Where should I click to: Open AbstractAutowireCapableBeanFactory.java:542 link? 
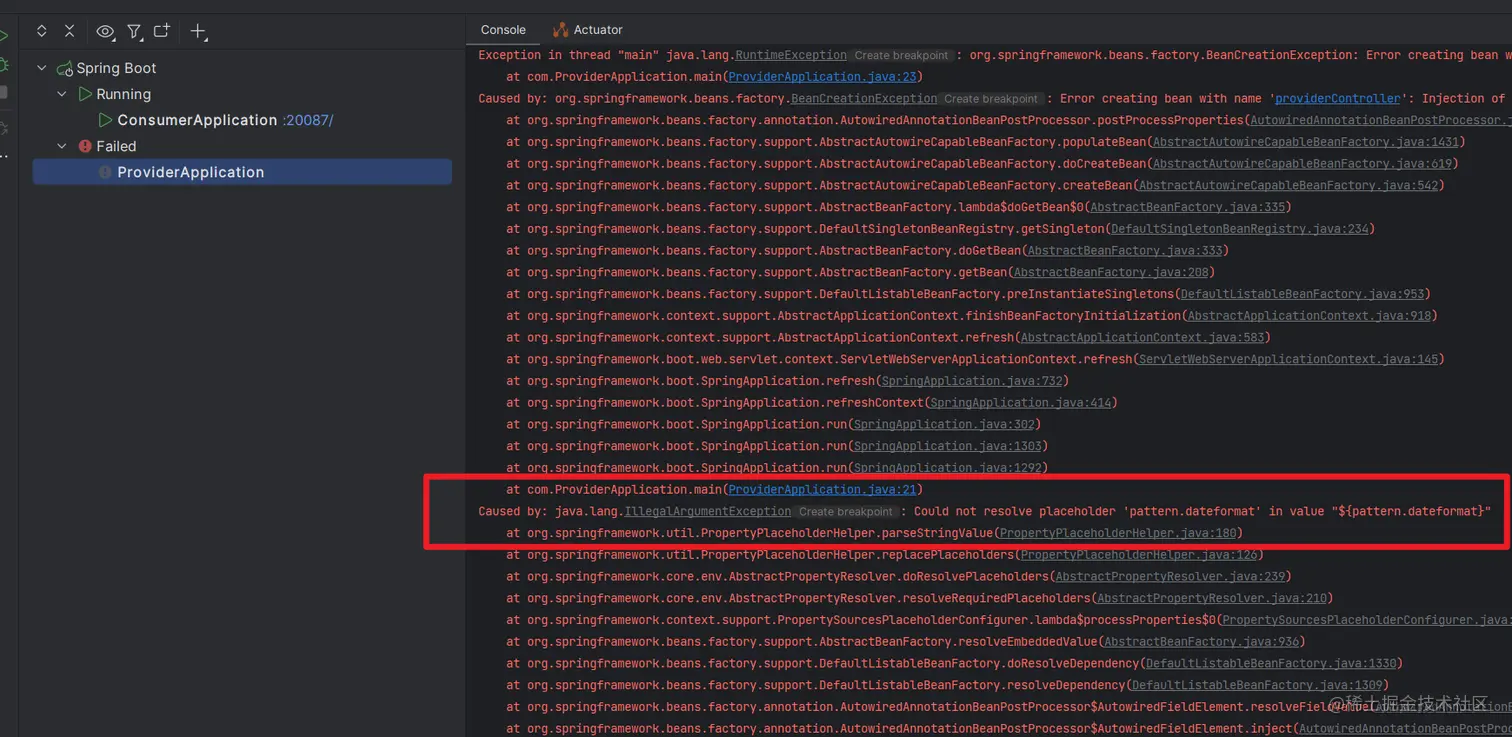(x=1288, y=186)
